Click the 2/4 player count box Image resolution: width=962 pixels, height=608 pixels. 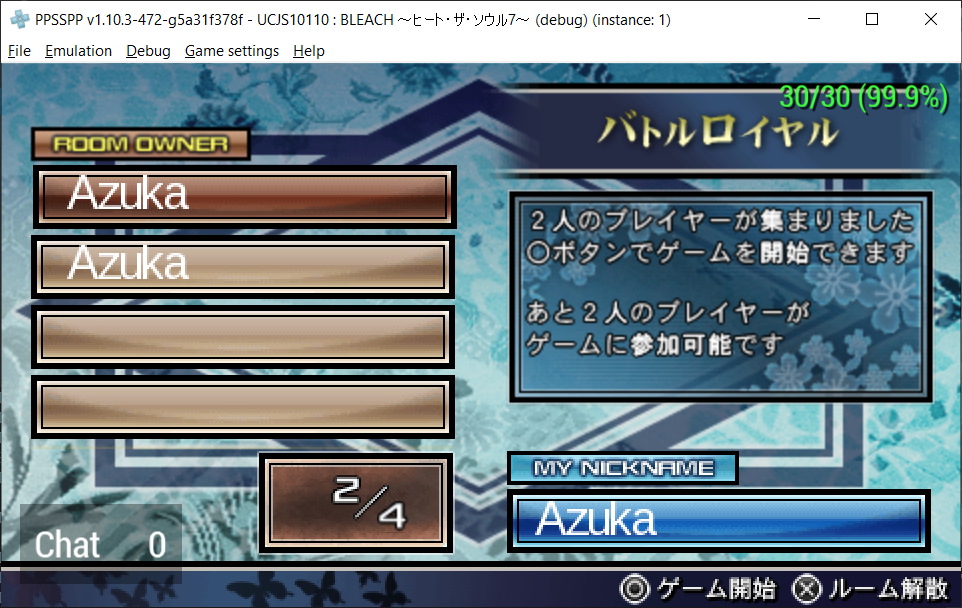pos(355,503)
